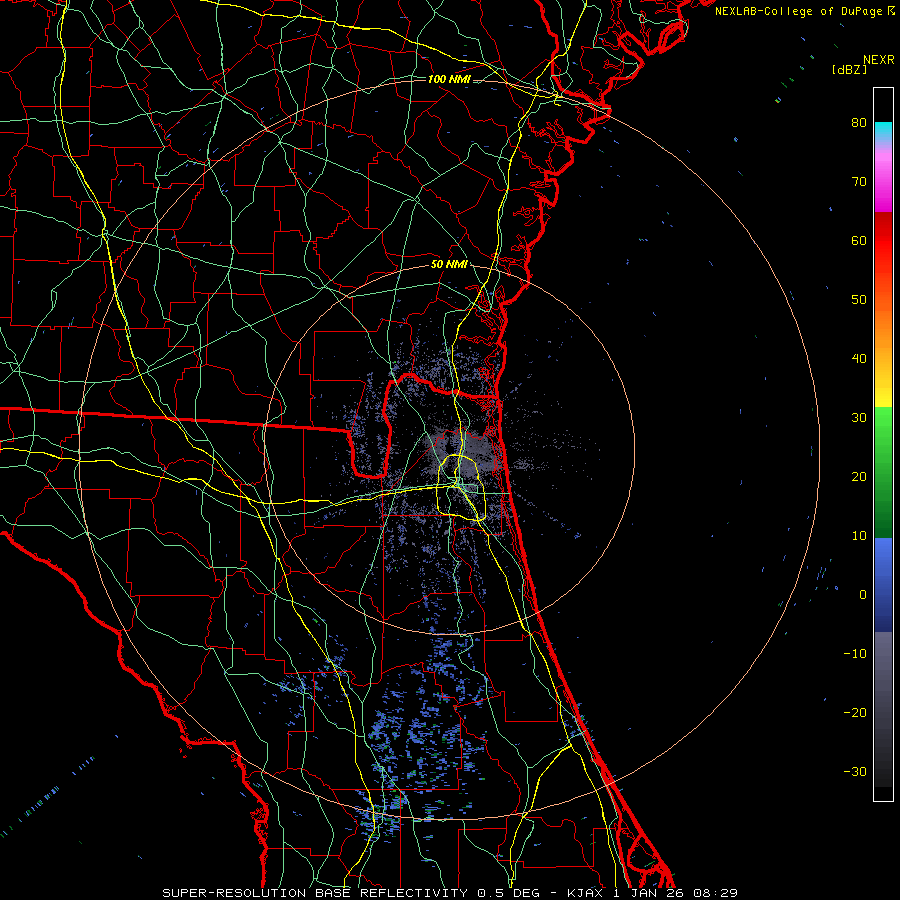The height and width of the screenshot is (900, 900).
Task: Click the -10 value on the dBZ scale
Action: point(855,654)
